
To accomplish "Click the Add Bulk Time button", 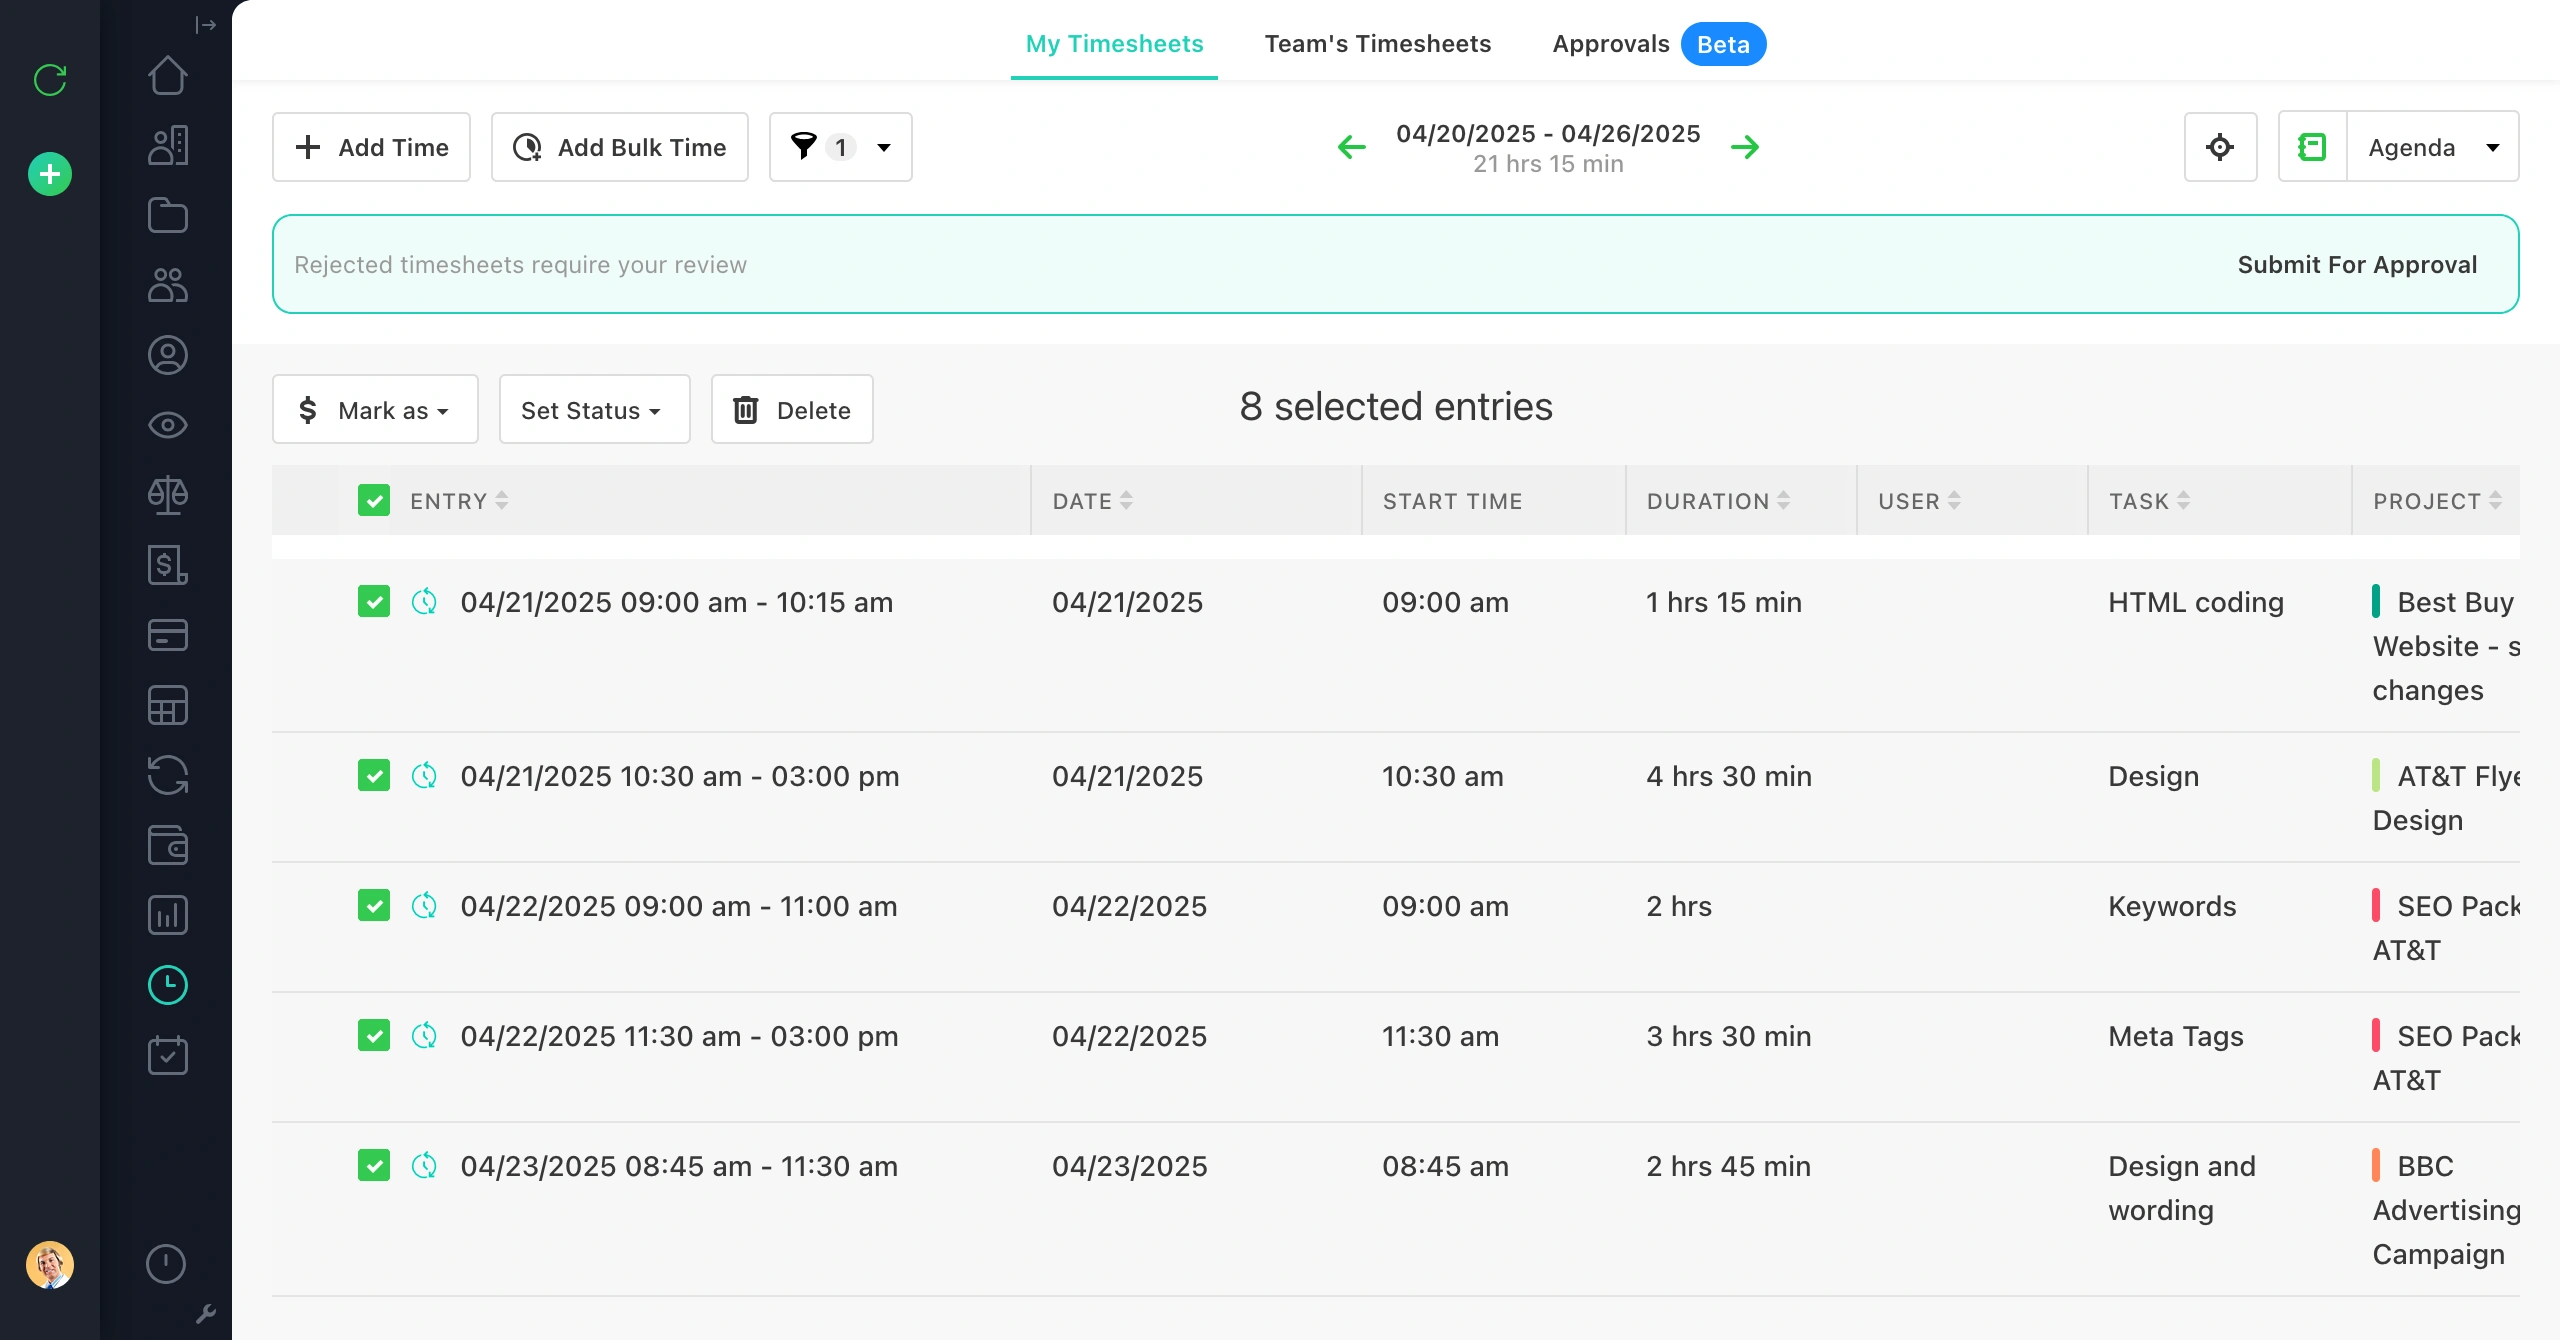I will (620, 147).
